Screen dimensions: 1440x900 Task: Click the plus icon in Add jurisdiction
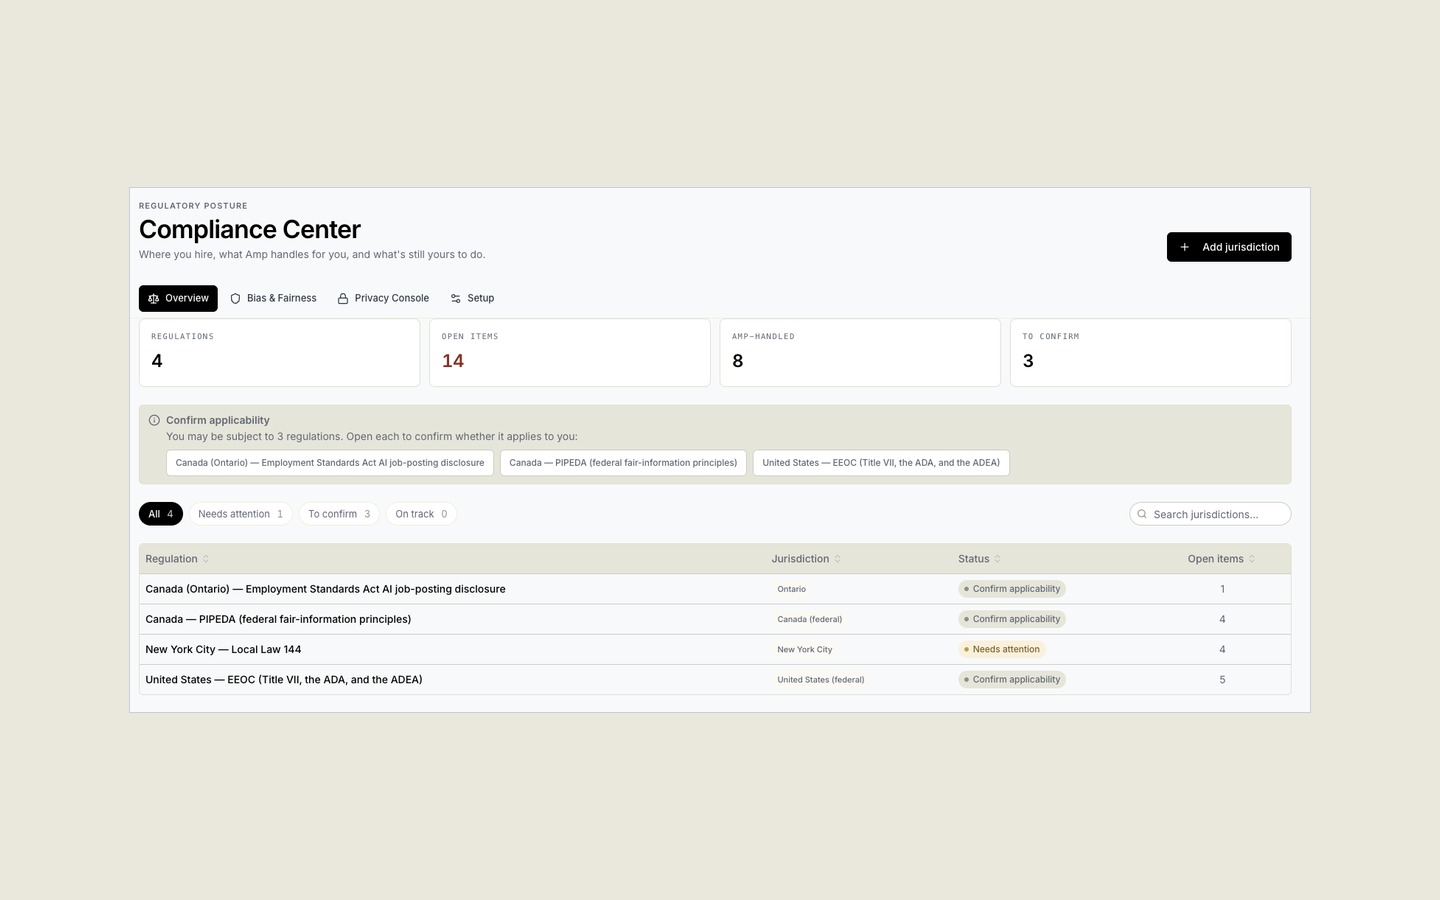pyautogui.click(x=1184, y=247)
